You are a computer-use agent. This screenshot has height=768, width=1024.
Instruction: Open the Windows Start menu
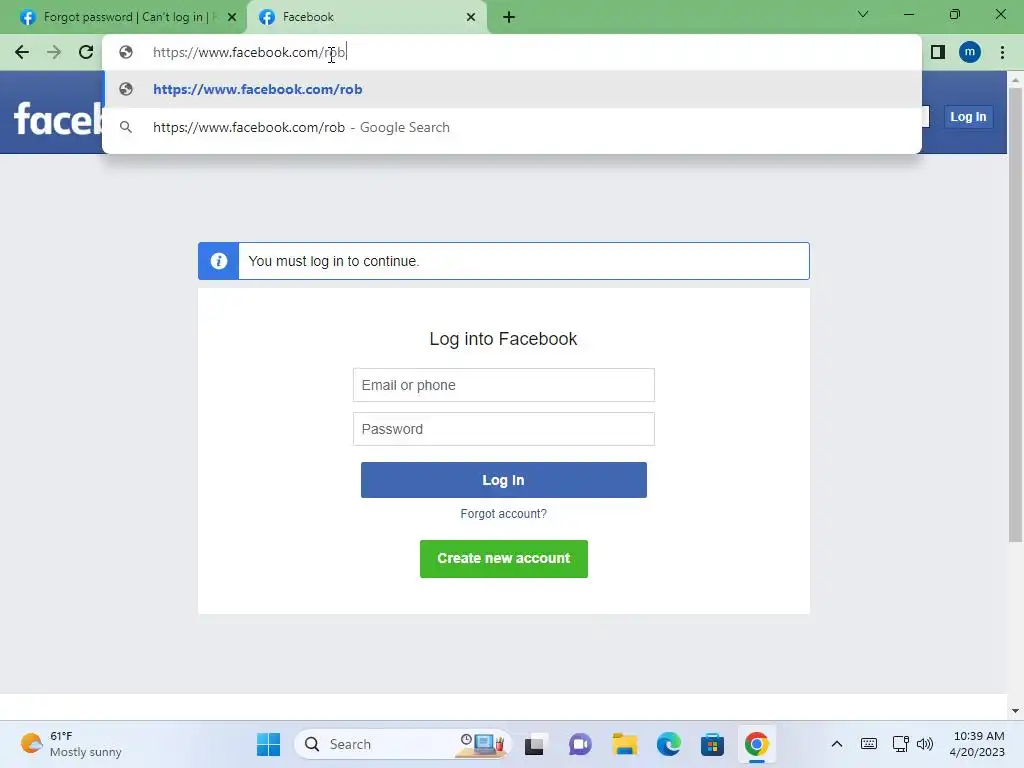[x=268, y=744]
